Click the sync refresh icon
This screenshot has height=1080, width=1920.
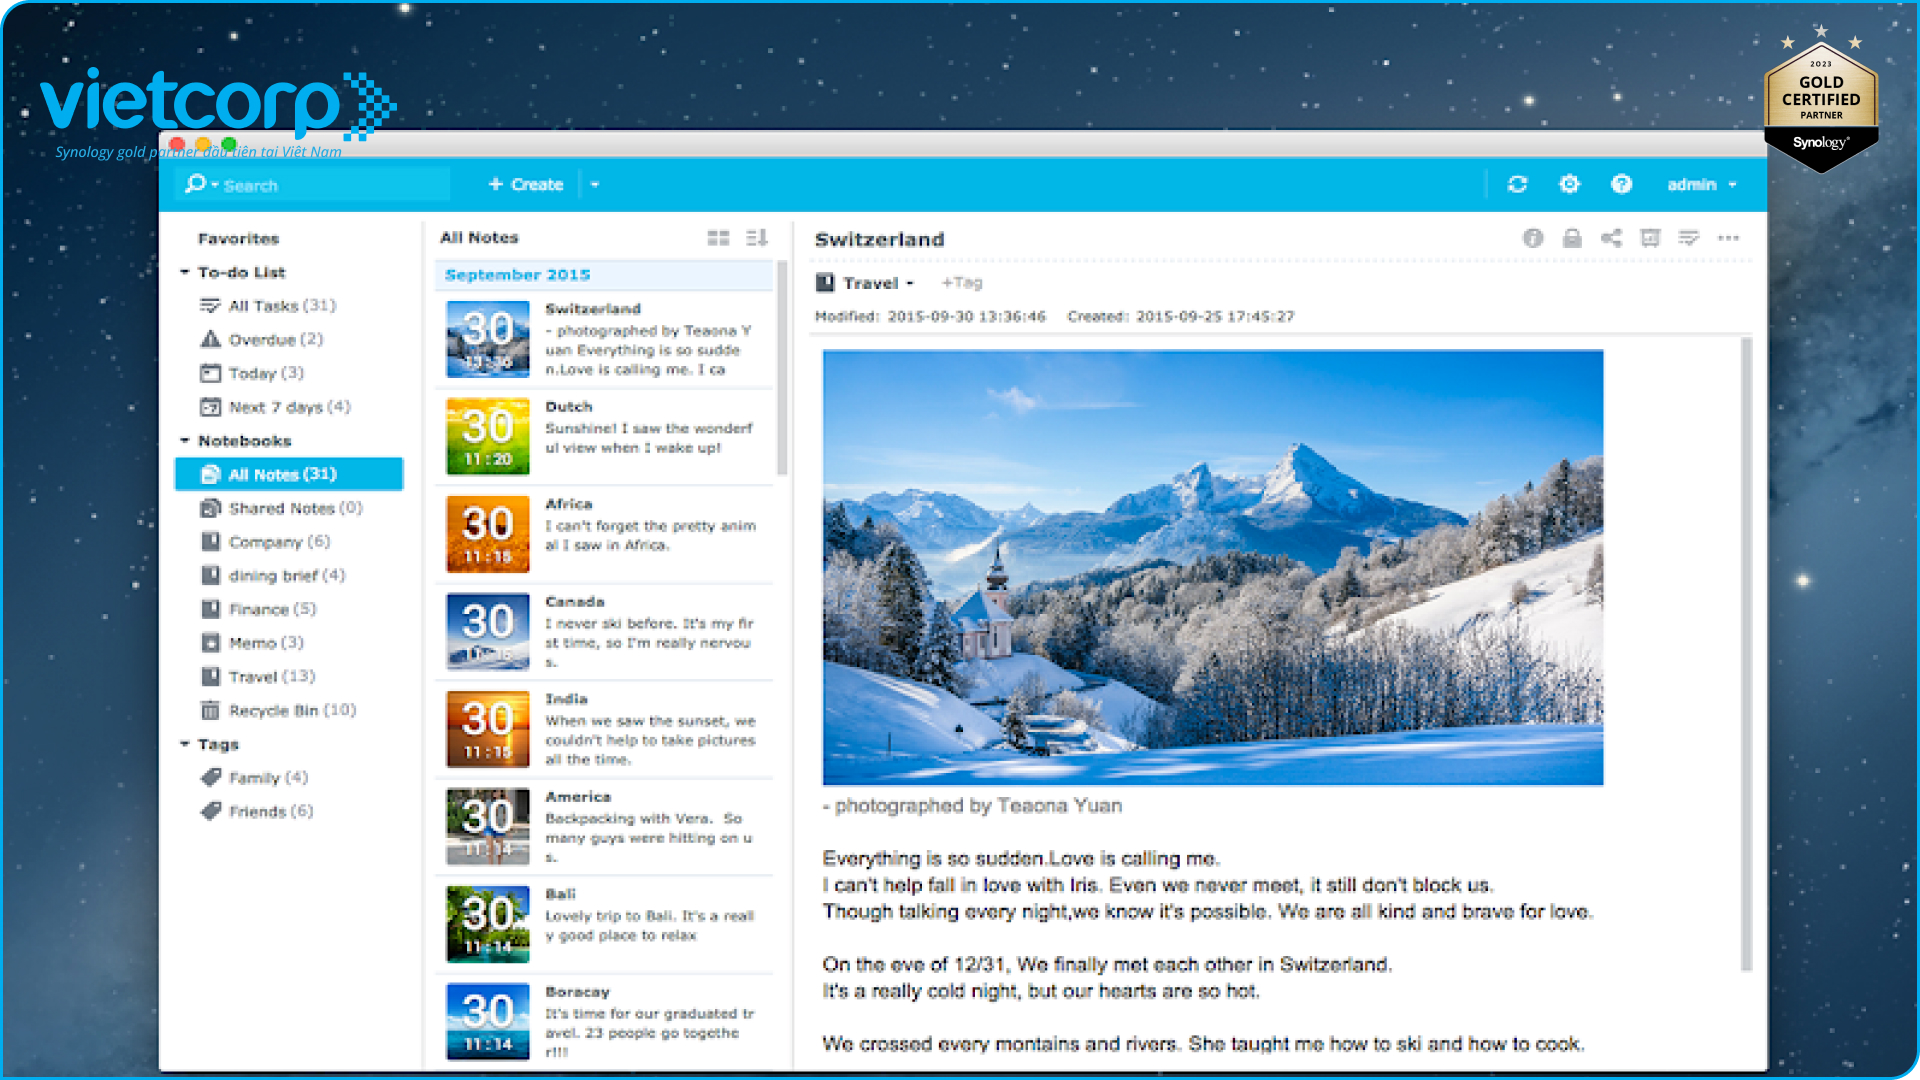pos(1517,184)
